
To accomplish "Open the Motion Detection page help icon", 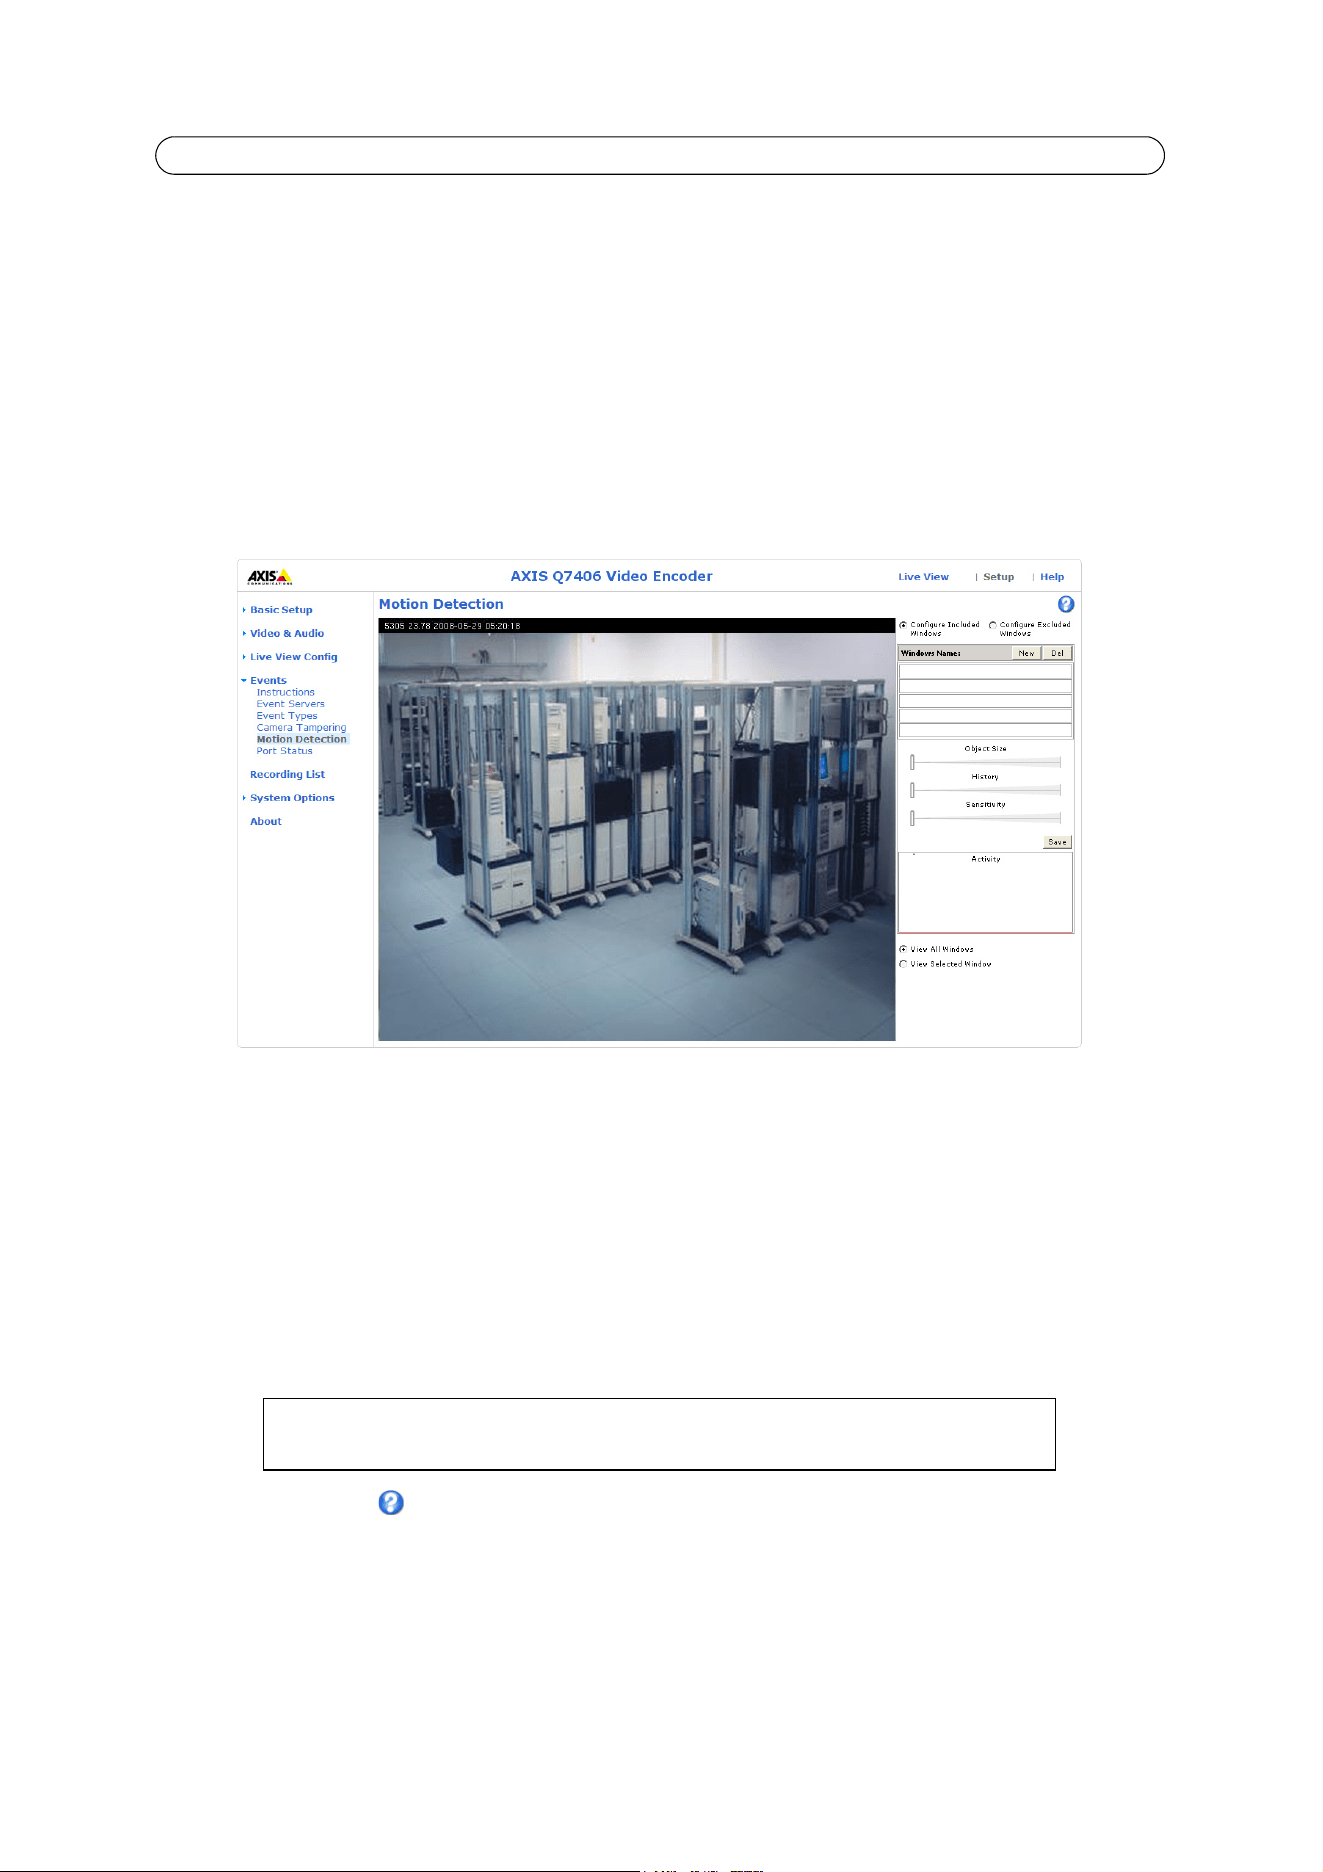I will coord(1066,604).
